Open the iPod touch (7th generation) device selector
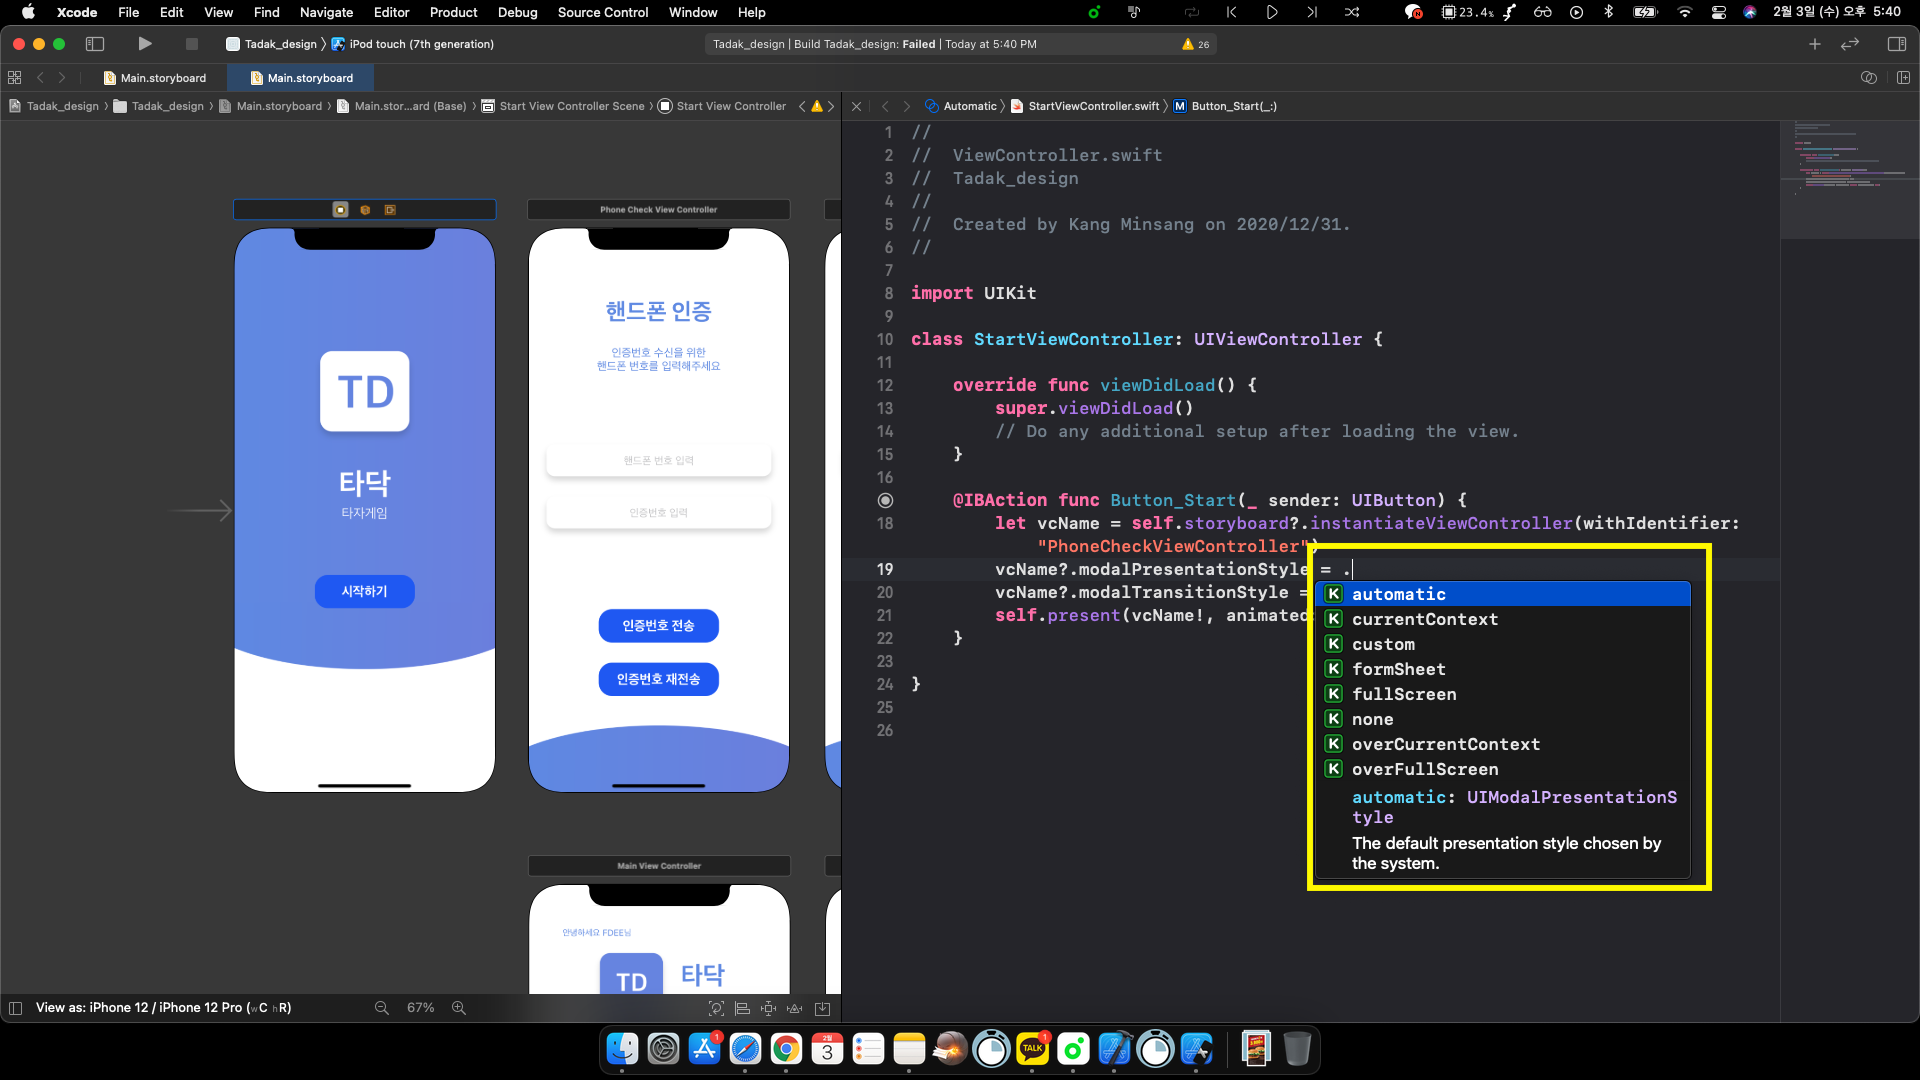This screenshot has height=1080, width=1920. [x=420, y=44]
